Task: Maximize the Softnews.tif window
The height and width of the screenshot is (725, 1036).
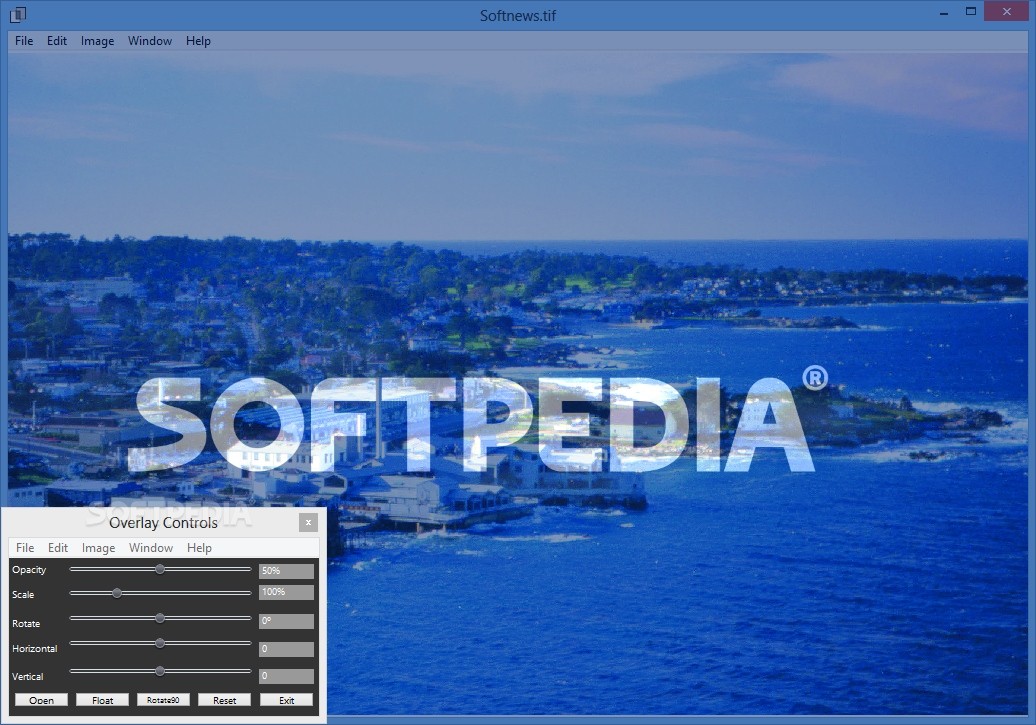Action: pos(971,11)
